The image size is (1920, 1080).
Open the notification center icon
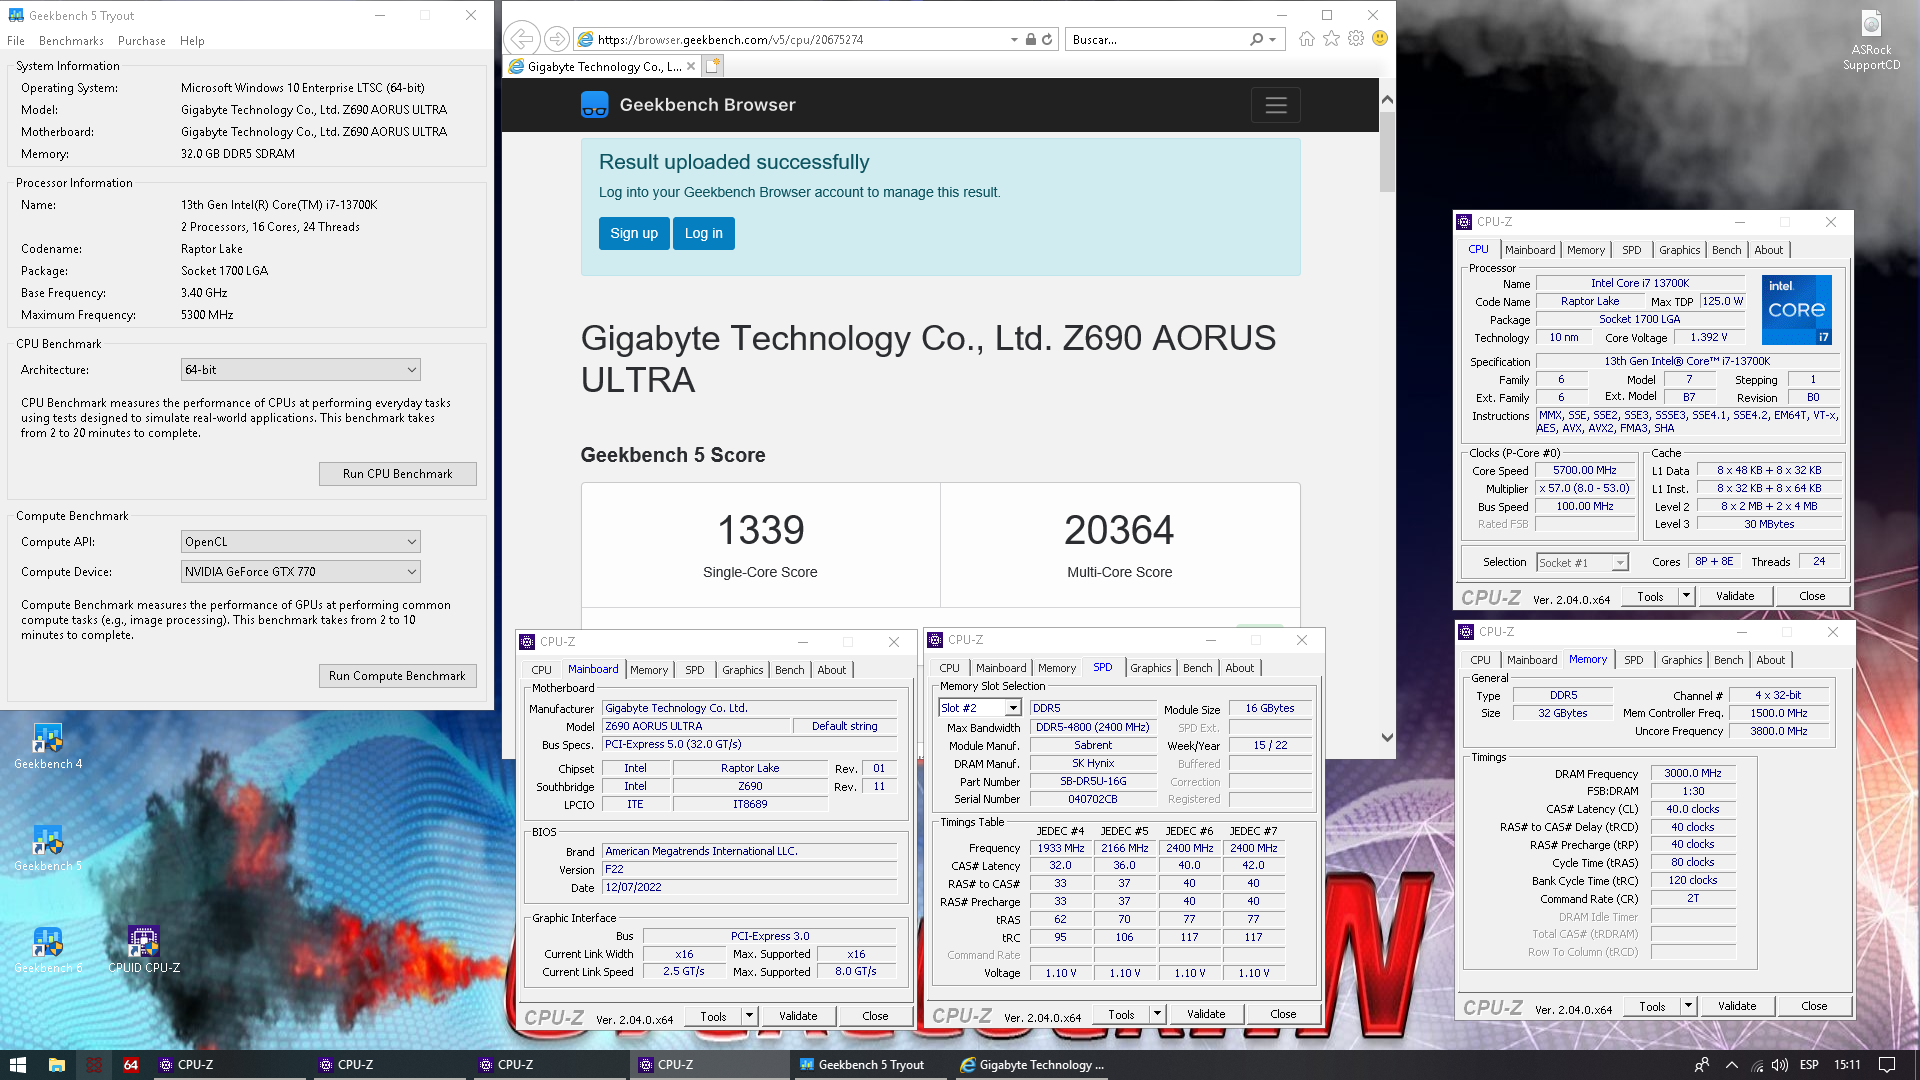click(1886, 1065)
